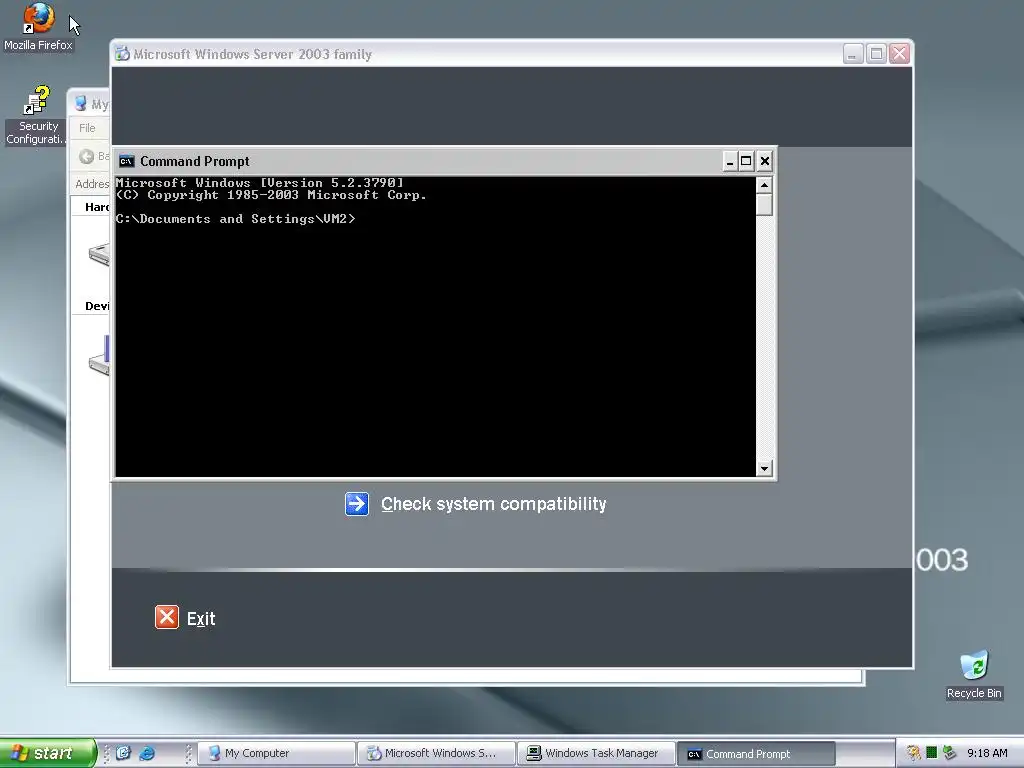
Task: Switch to Windows Task Manager taskbar button
Action: (x=597, y=753)
